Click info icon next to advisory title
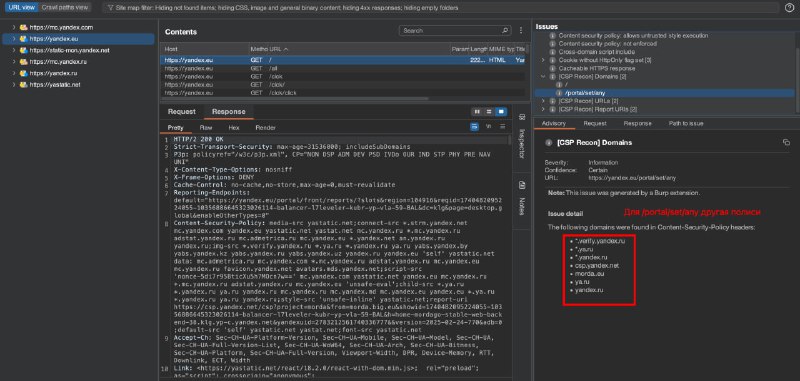The height and width of the screenshot is (381, 800). click(x=549, y=143)
